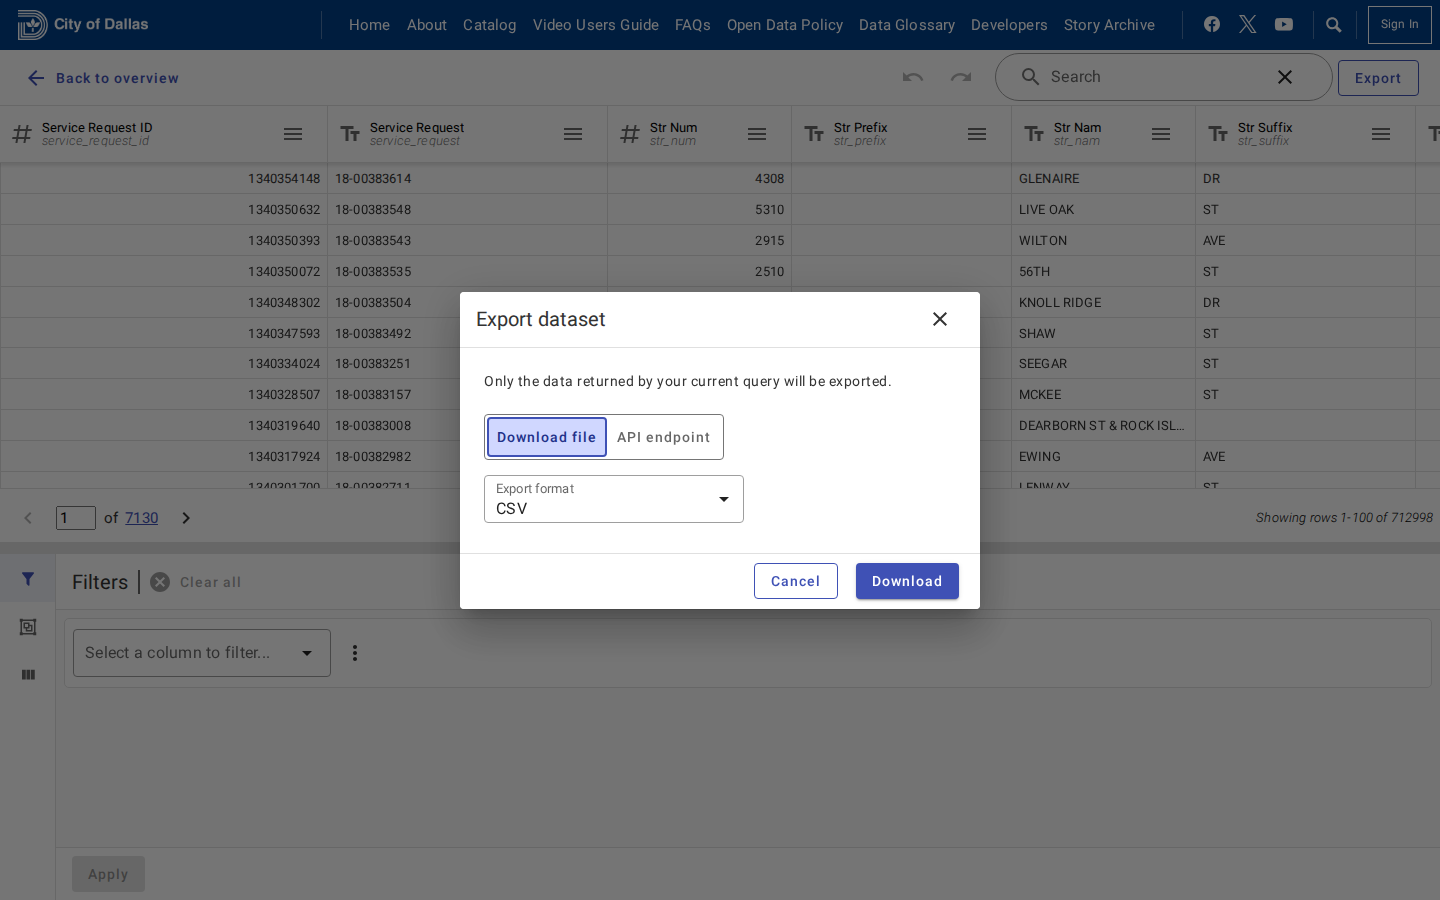Close the Export dataset dialog
The width and height of the screenshot is (1440, 900).
(940, 319)
